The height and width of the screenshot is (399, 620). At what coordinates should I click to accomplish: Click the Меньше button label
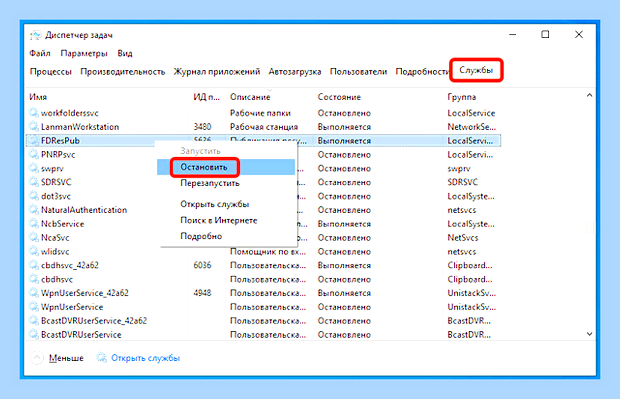pyautogui.click(x=66, y=358)
